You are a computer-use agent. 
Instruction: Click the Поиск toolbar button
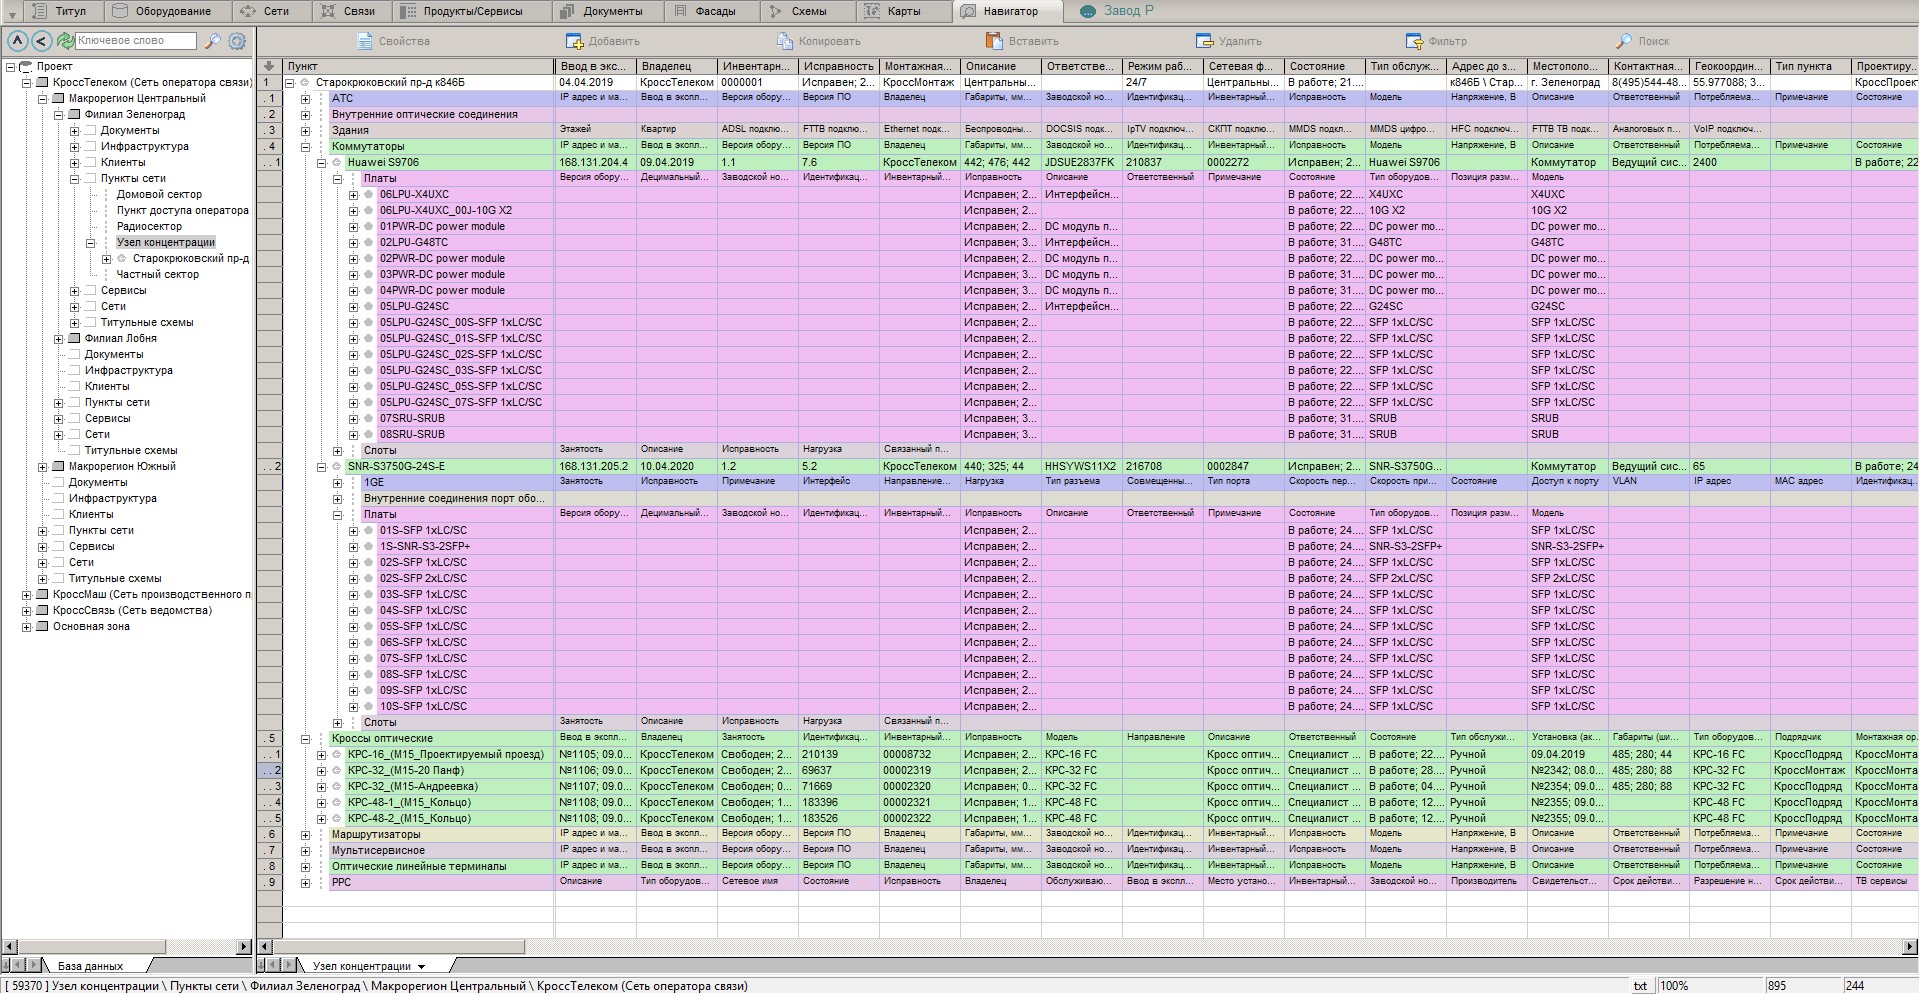(x=1642, y=41)
